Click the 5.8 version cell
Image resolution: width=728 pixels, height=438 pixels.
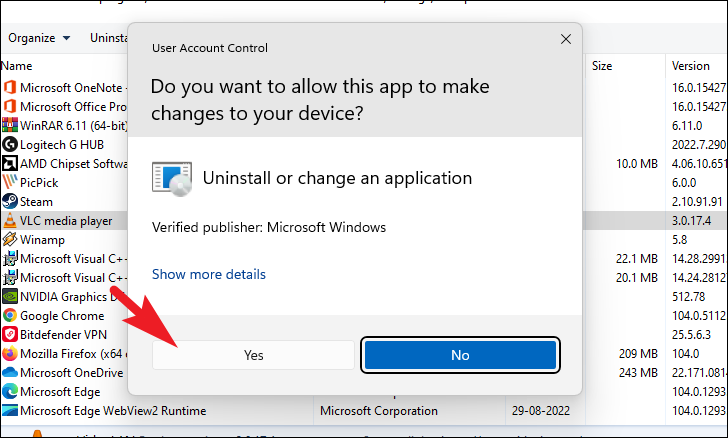[x=680, y=240]
